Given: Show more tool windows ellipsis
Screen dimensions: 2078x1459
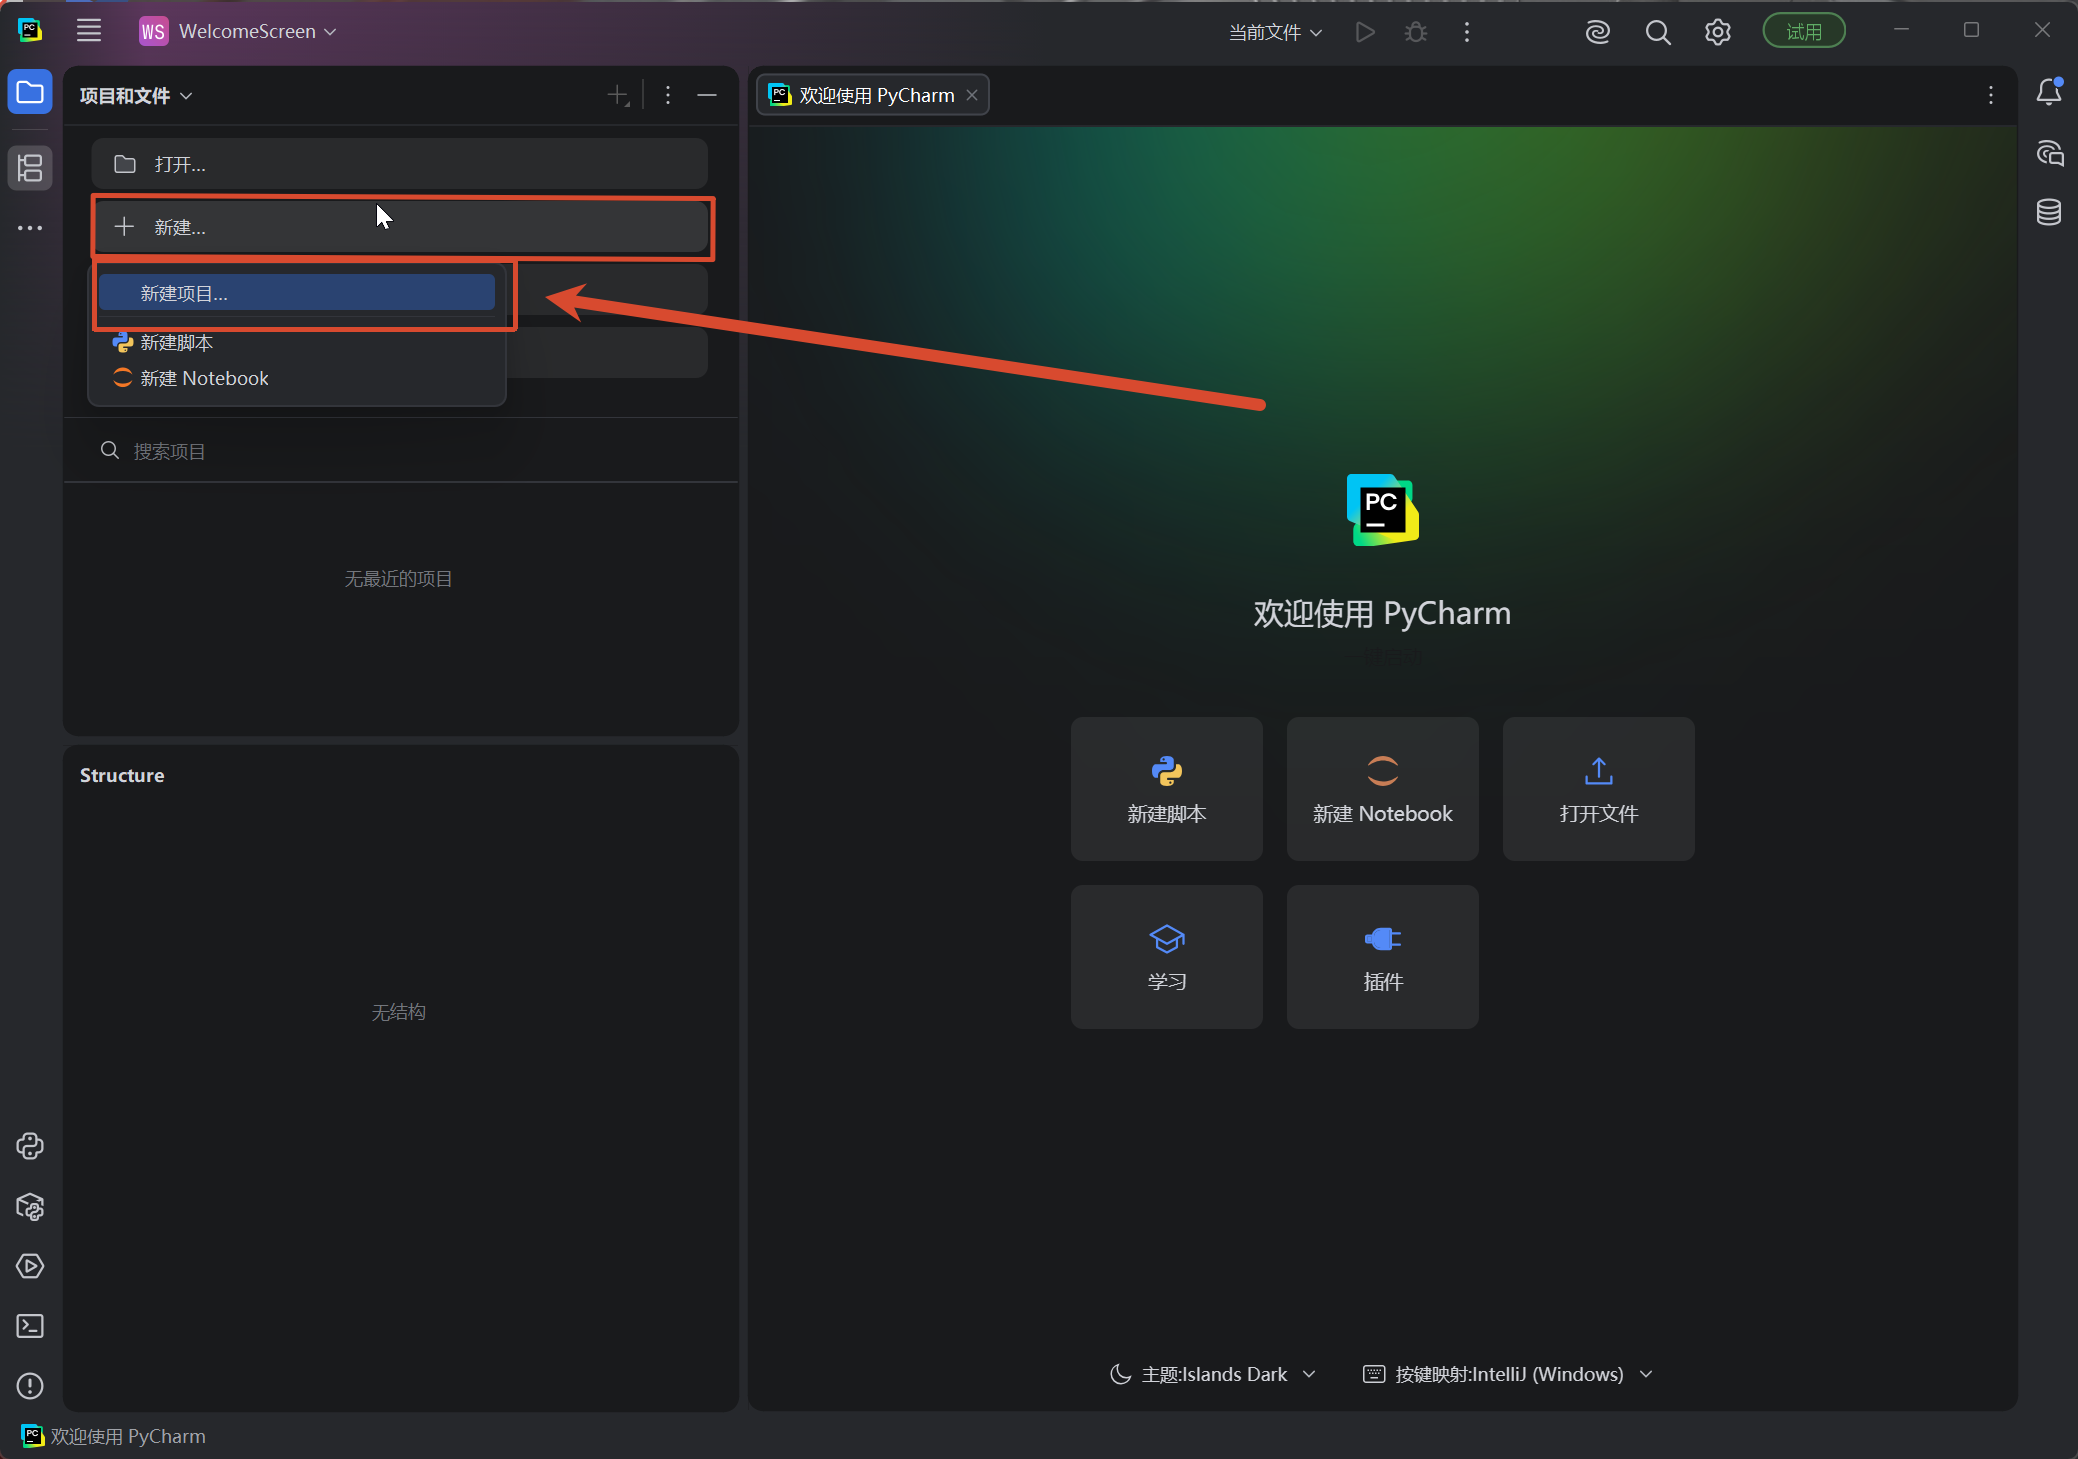Looking at the screenshot, I should click(30, 228).
